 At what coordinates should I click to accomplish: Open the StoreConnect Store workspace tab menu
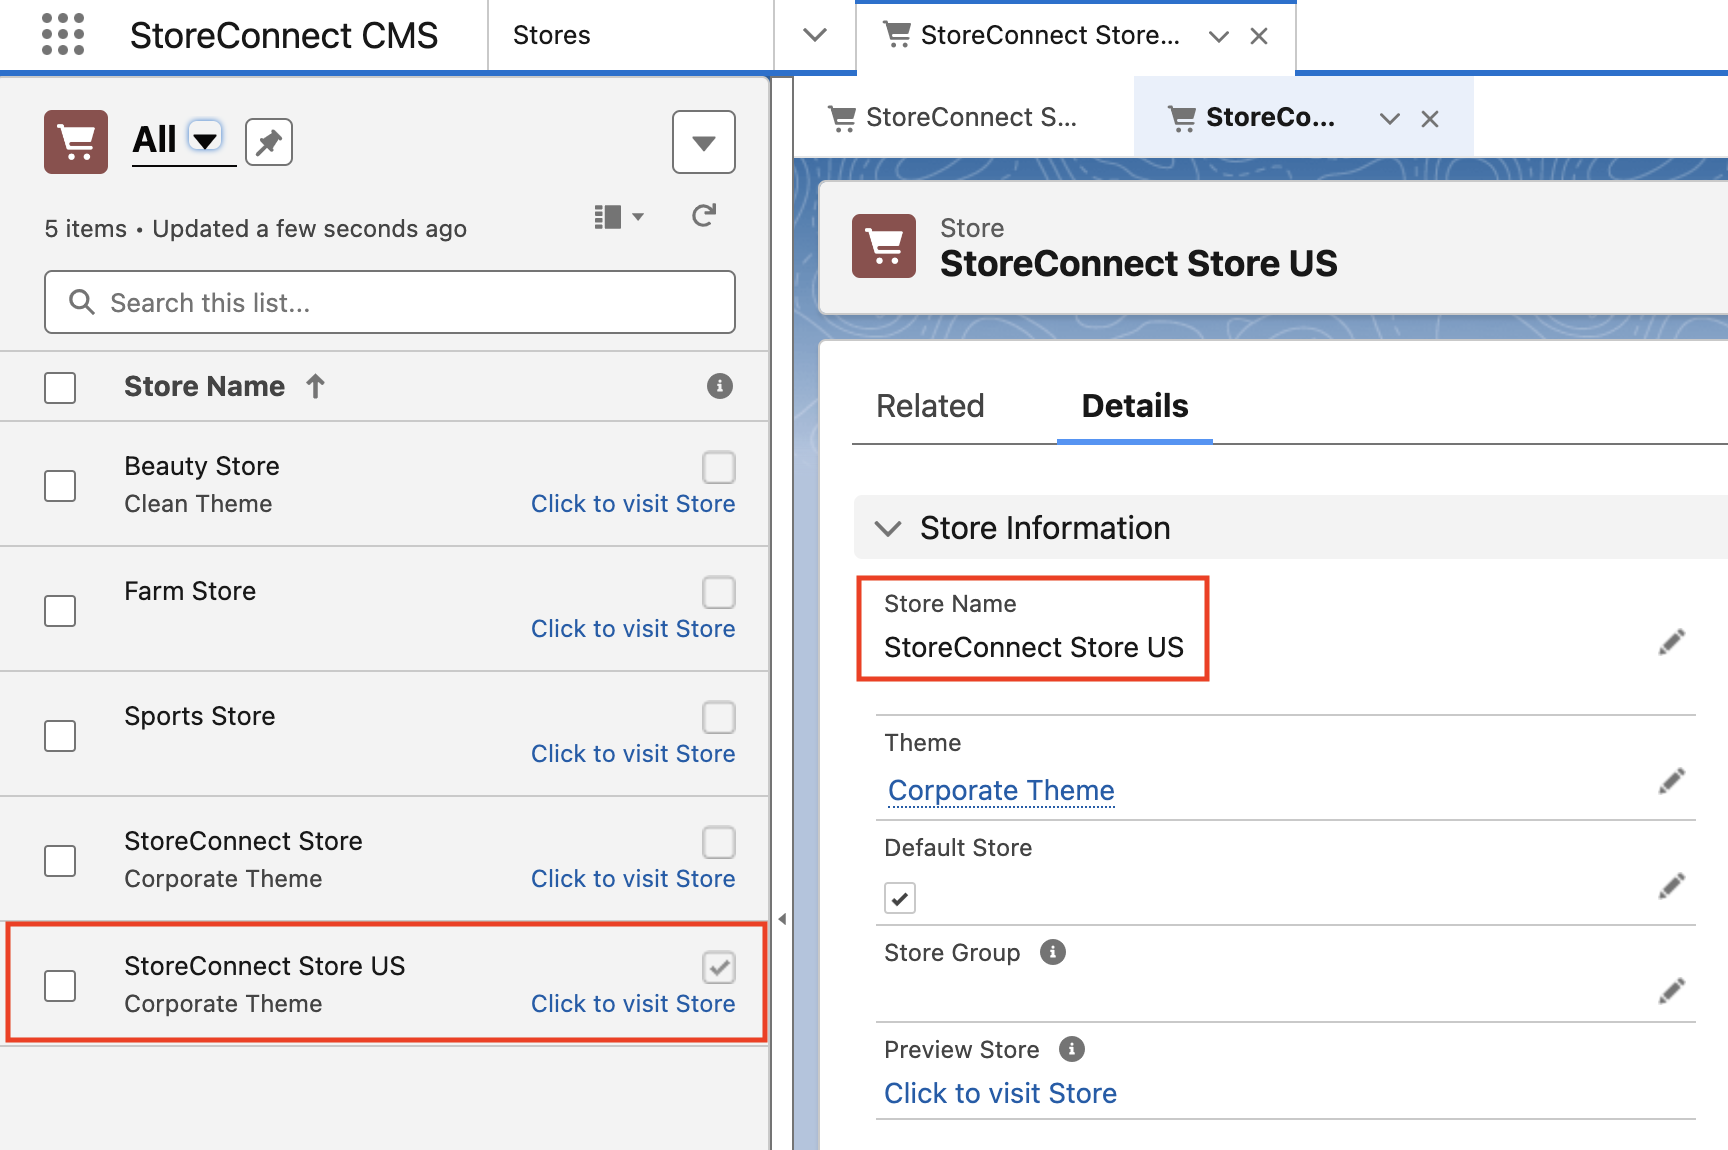click(x=1218, y=36)
